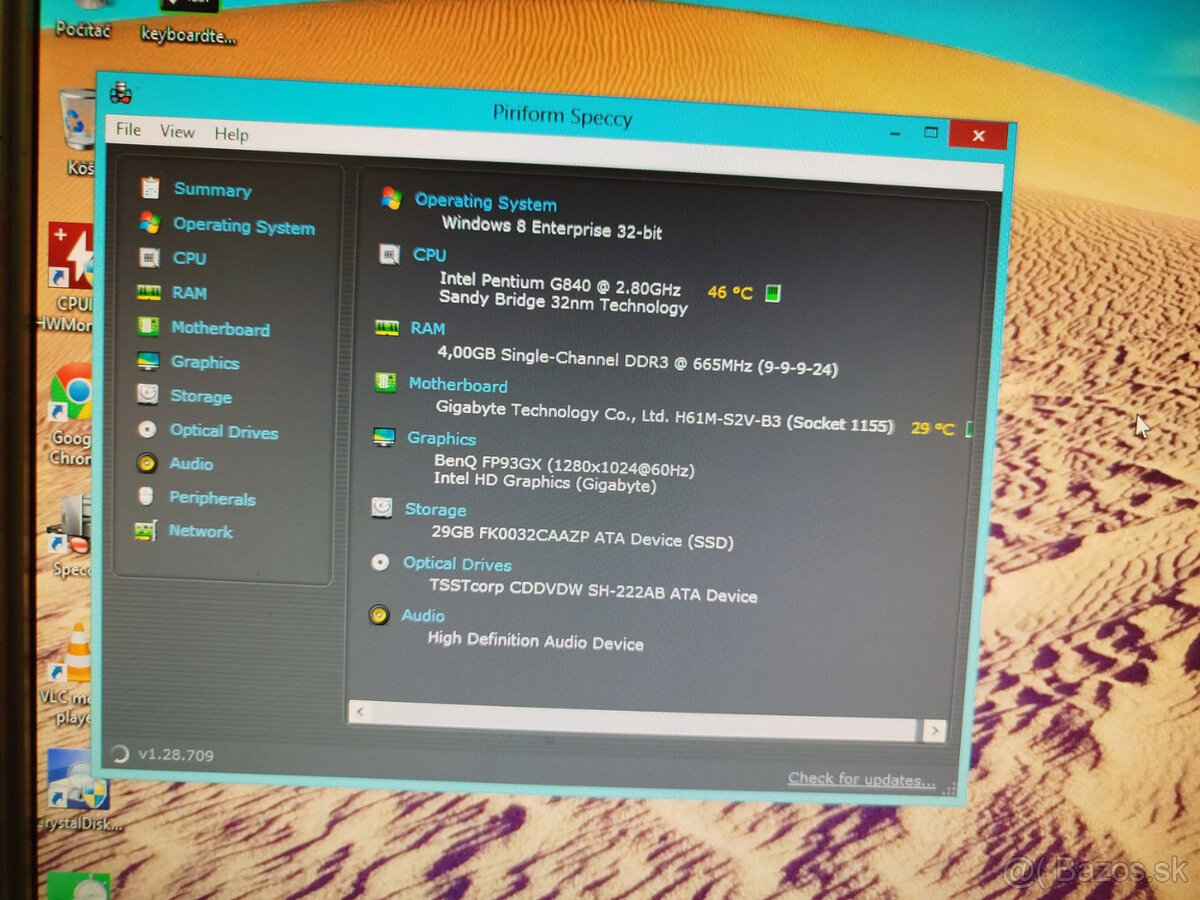Screen dimensions: 1200x900
Task: Click the horizontal scrollbar left arrow
Action: point(360,712)
